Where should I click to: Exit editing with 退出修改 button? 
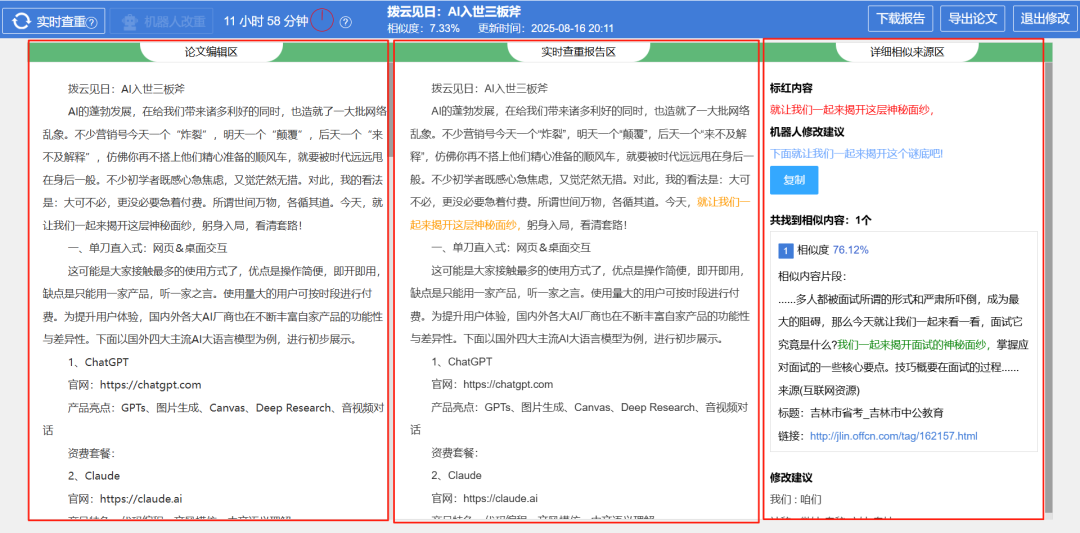click(x=1043, y=18)
